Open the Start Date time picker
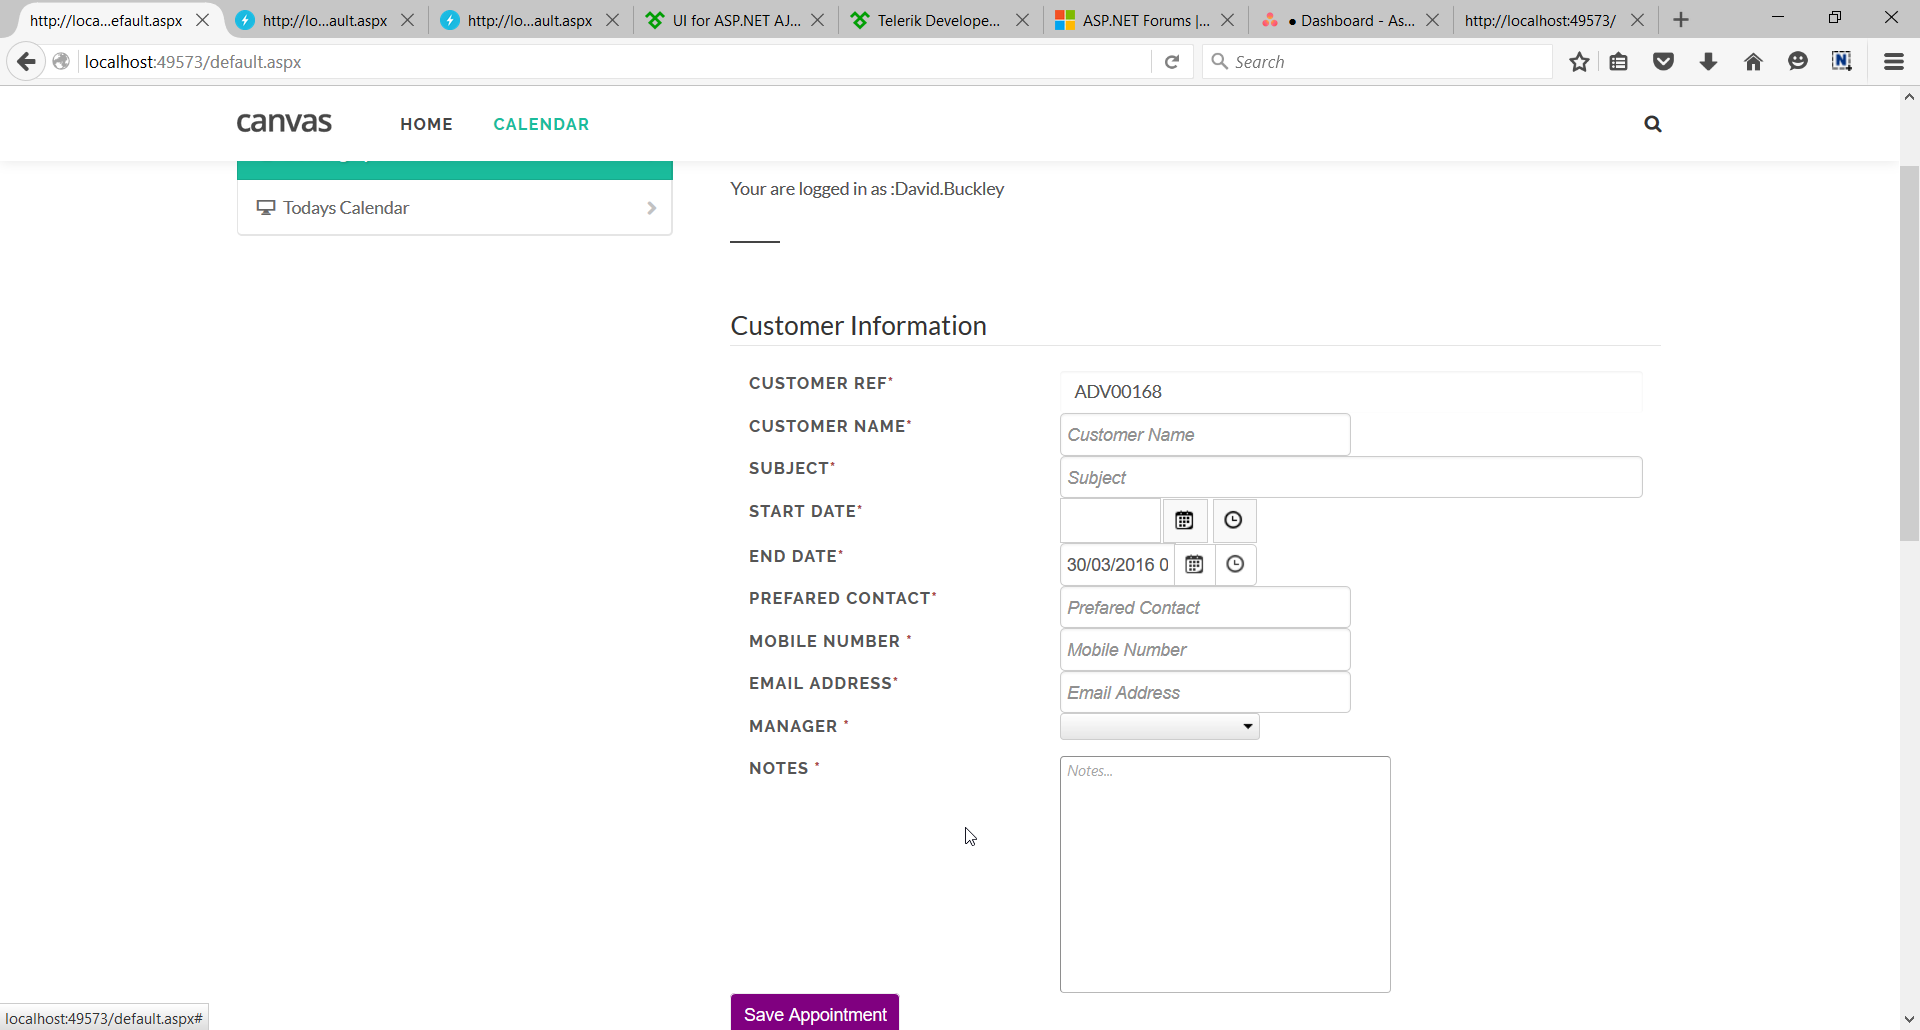 point(1233,520)
